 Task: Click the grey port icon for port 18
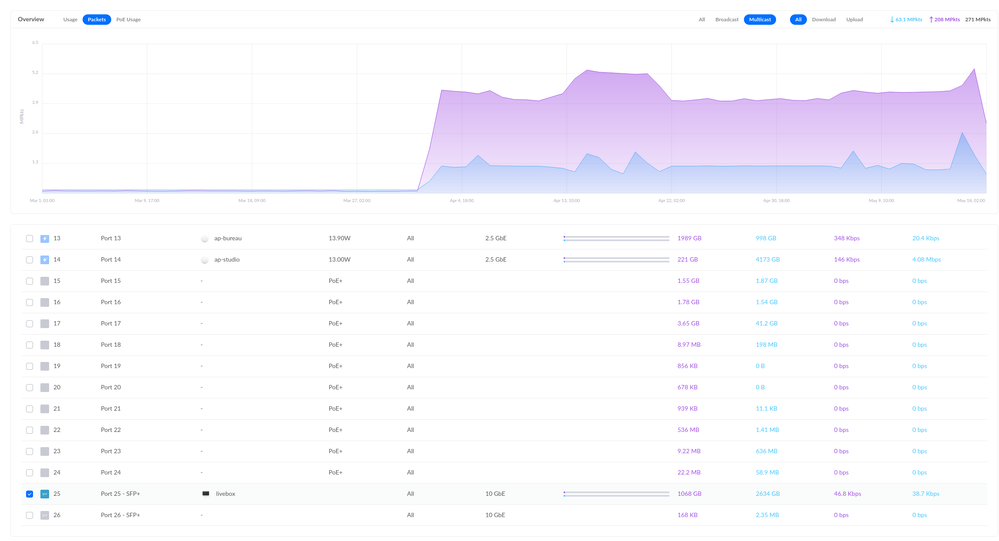pos(45,345)
